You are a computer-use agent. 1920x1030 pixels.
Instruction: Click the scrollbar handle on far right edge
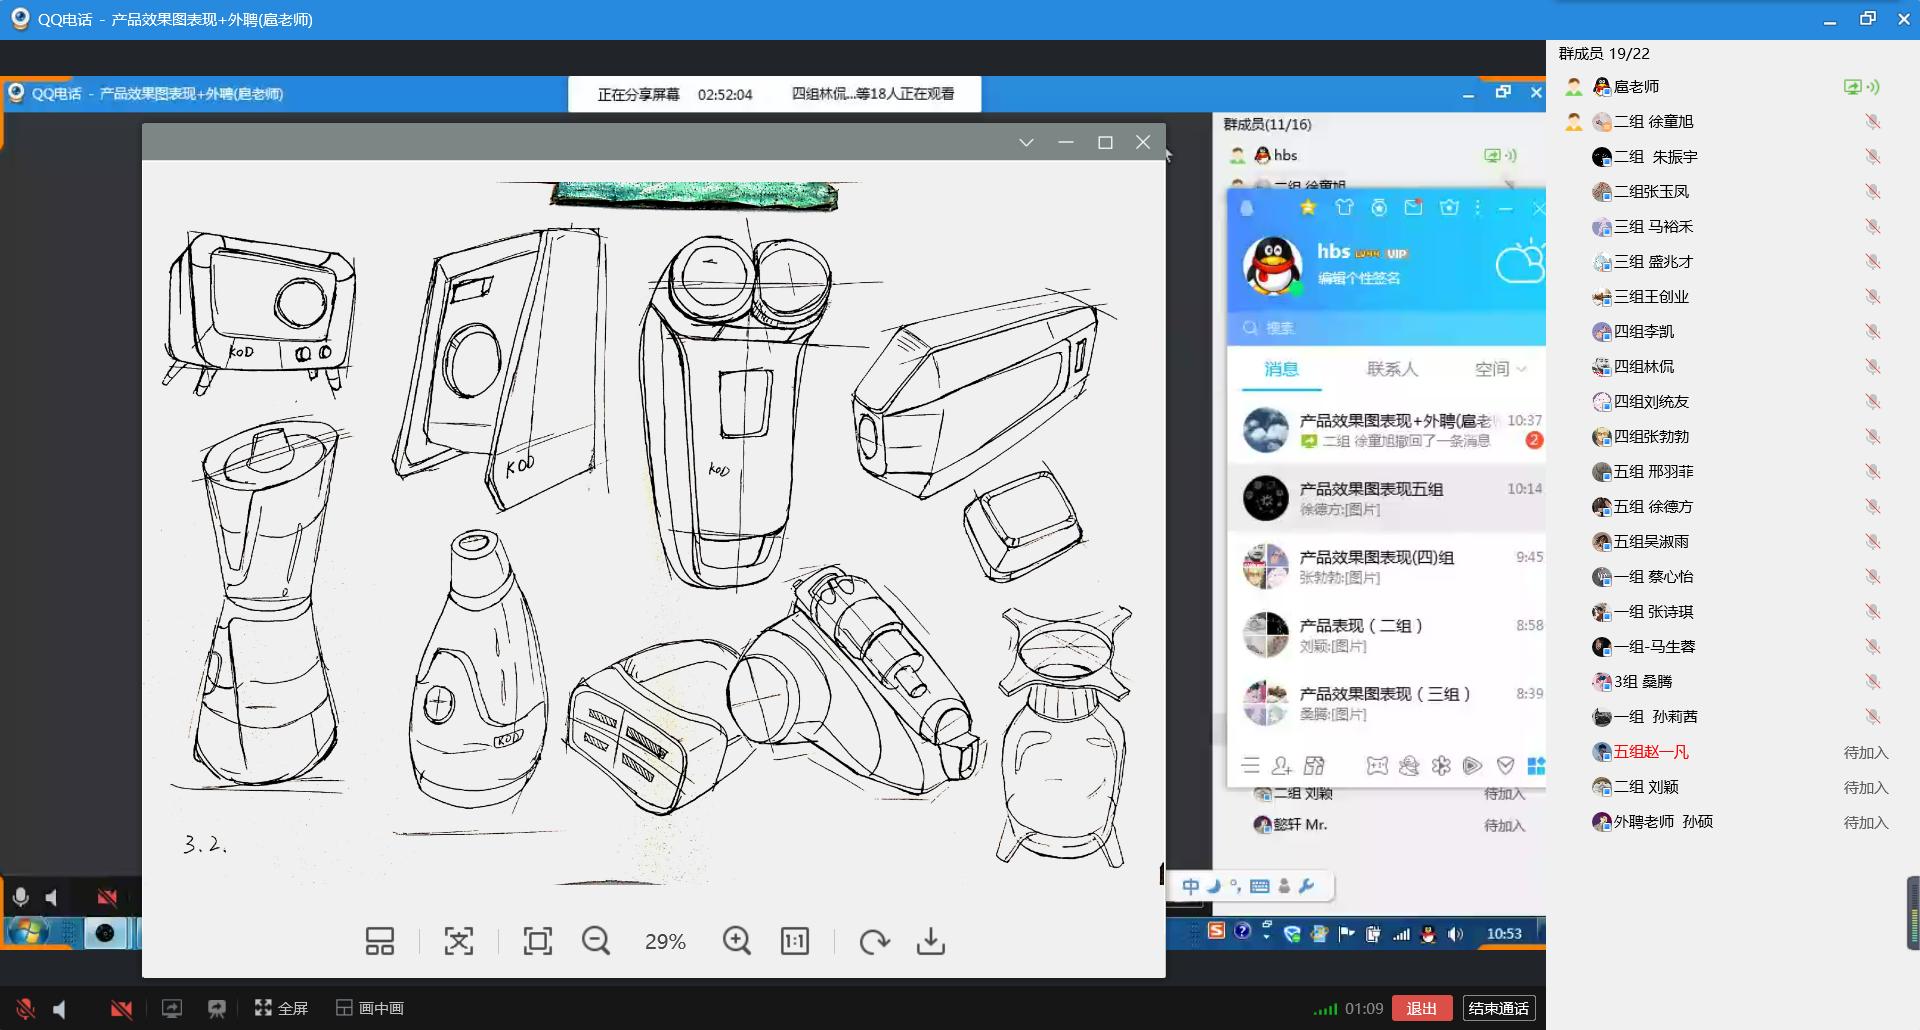pyautogui.click(x=1912, y=912)
